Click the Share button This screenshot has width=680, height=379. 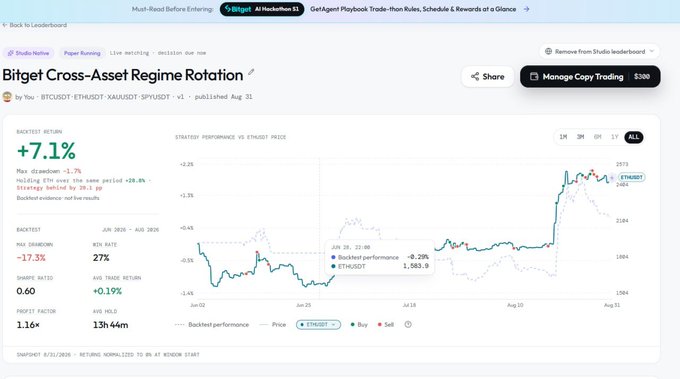click(487, 77)
